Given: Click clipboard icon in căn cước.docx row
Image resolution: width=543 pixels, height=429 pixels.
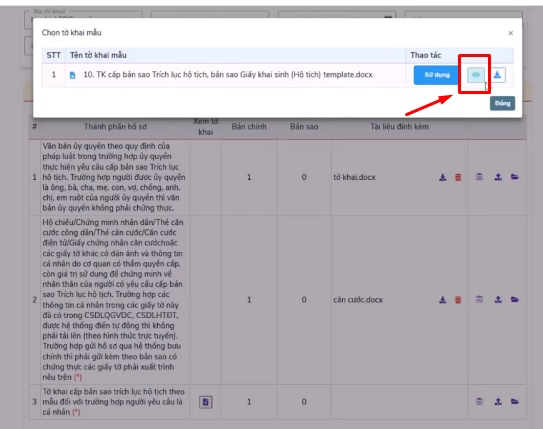Looking at the screenshot, I should pyautogui.click(x=479, y=300).
